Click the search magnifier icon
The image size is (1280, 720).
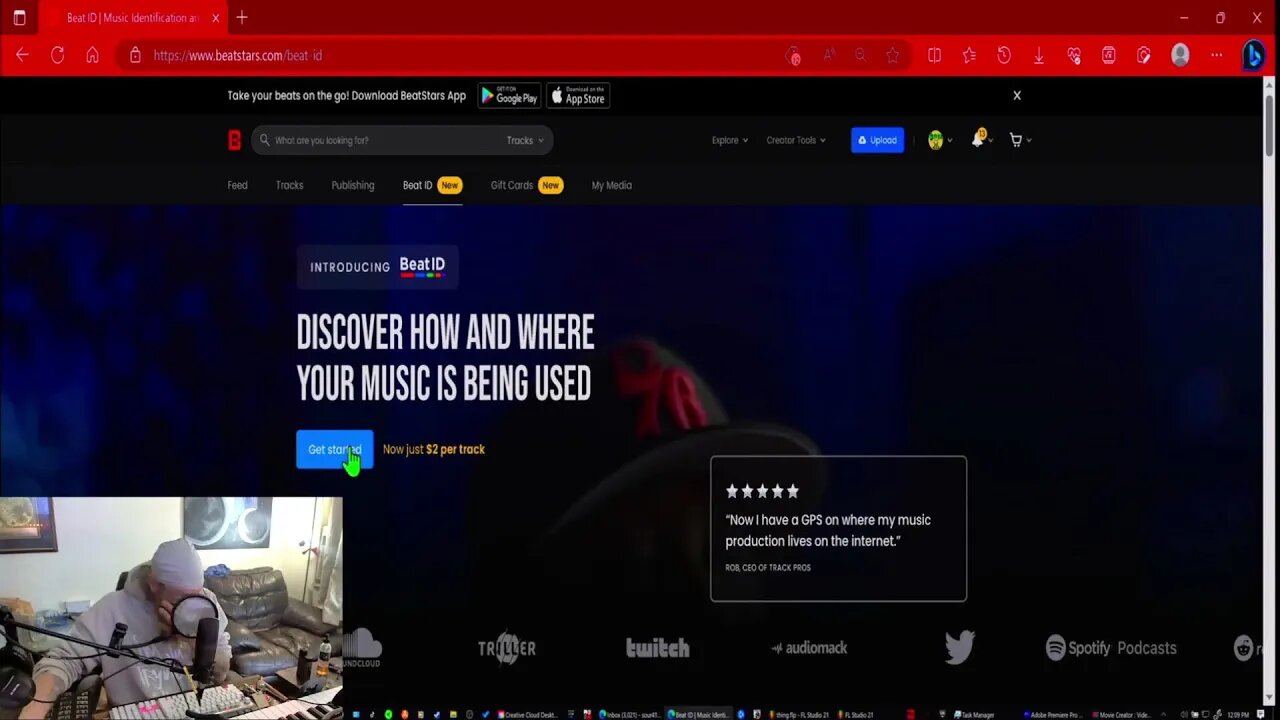[264, 140]
